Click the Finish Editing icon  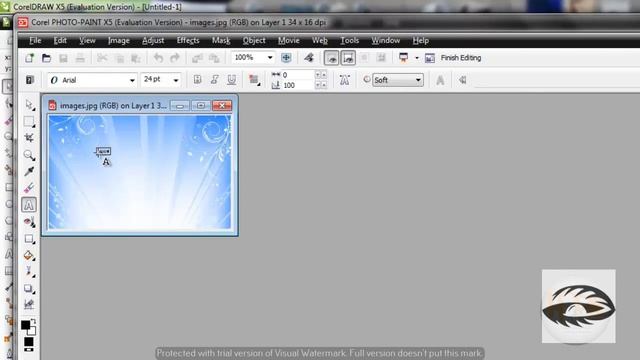click(429, 58)
